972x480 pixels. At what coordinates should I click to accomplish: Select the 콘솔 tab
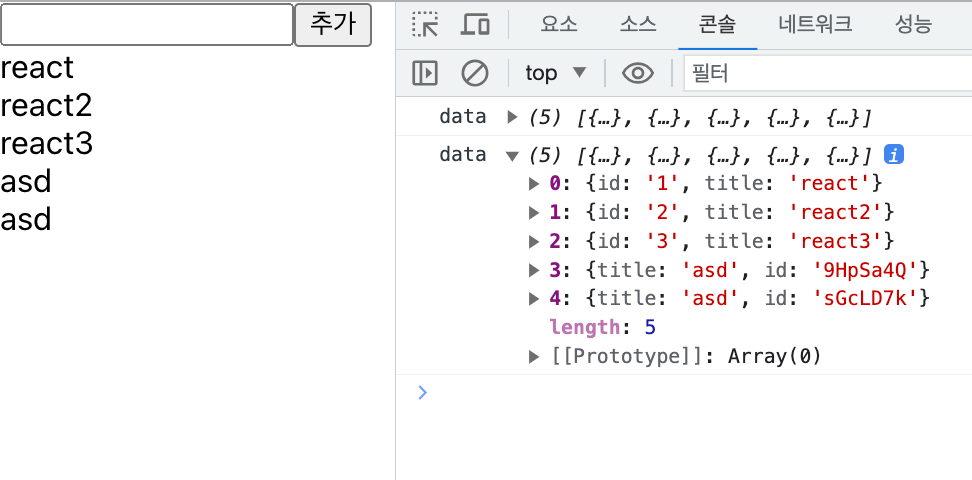coord(717,25)
